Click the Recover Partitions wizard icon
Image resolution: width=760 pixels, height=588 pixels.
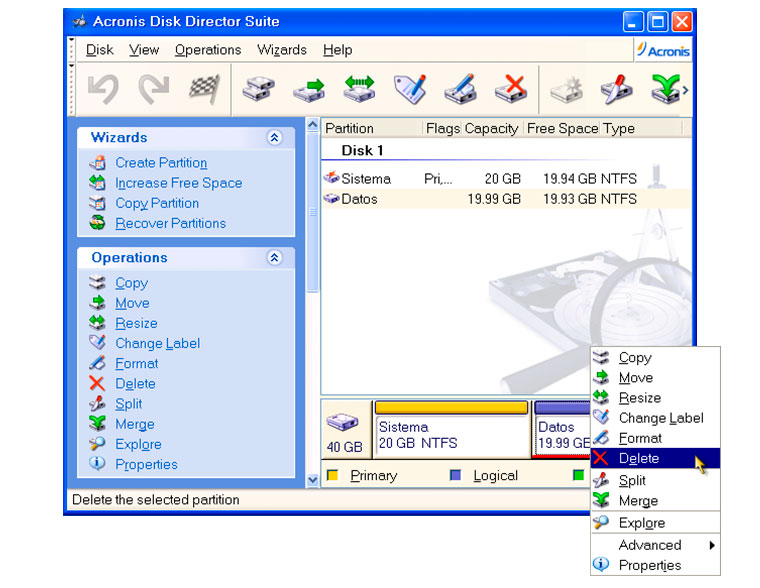click(97, 223)
